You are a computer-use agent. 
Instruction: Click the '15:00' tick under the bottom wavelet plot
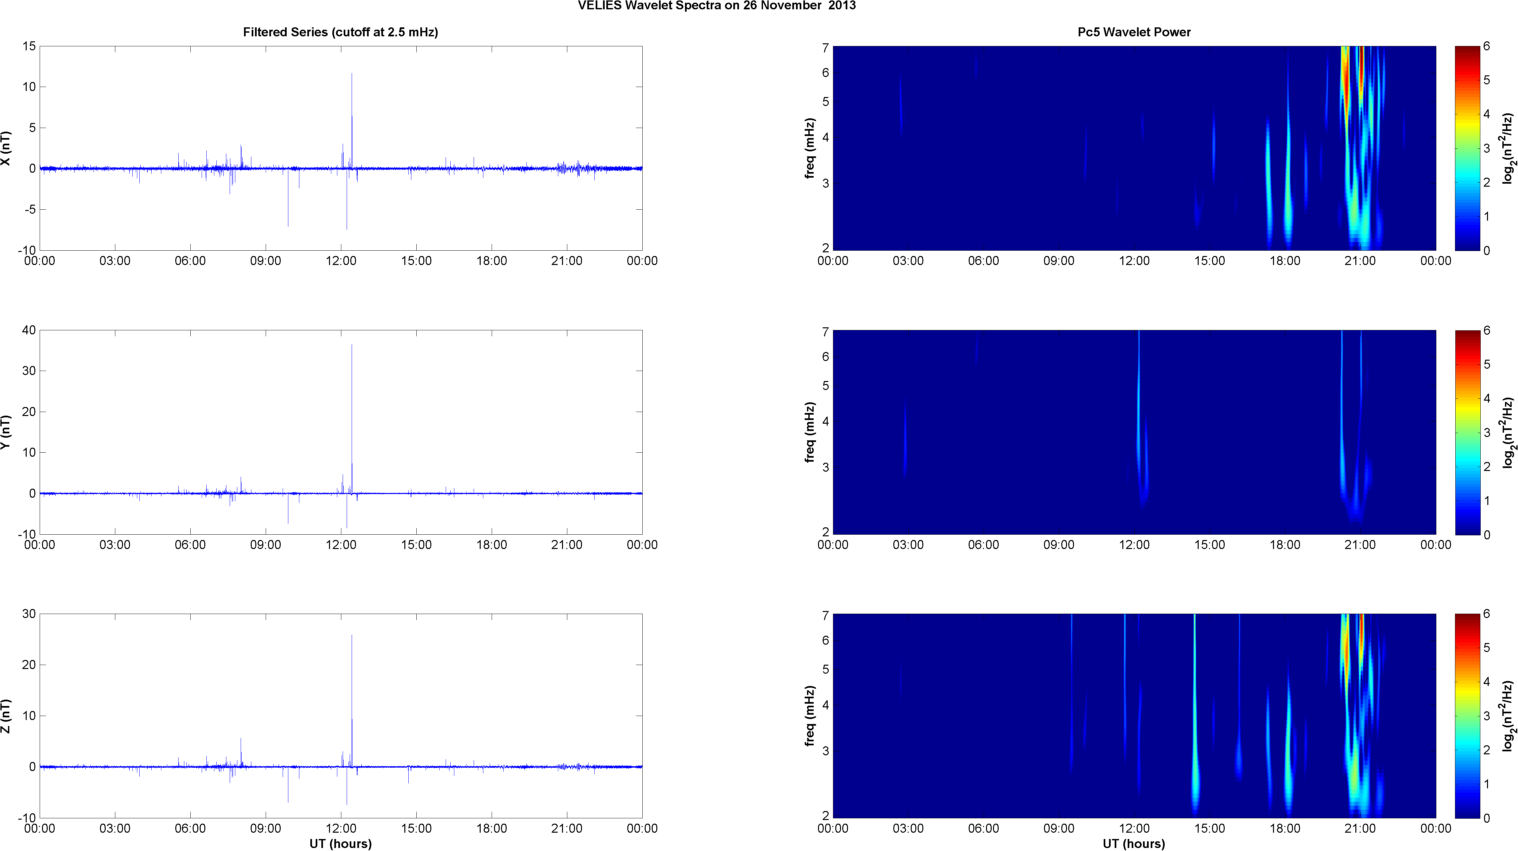pos(1210,828)
